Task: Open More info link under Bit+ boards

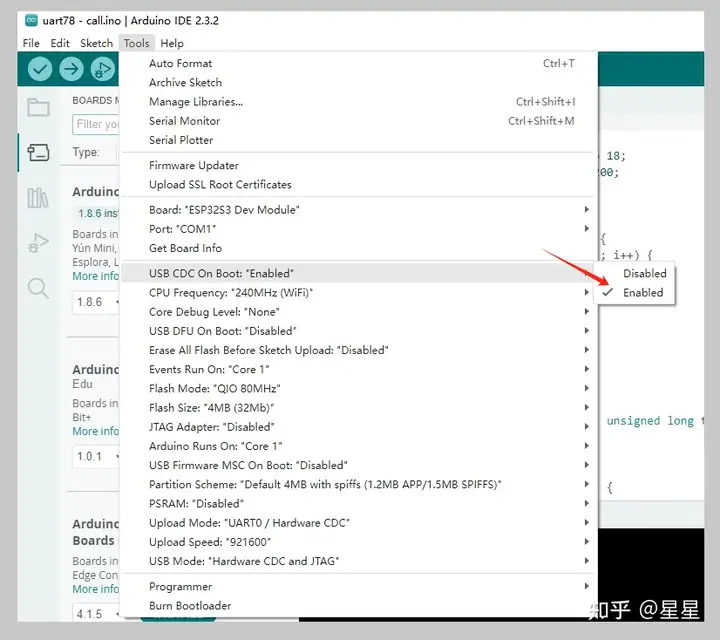Action: pyautogui.click(x=96, y=432)
